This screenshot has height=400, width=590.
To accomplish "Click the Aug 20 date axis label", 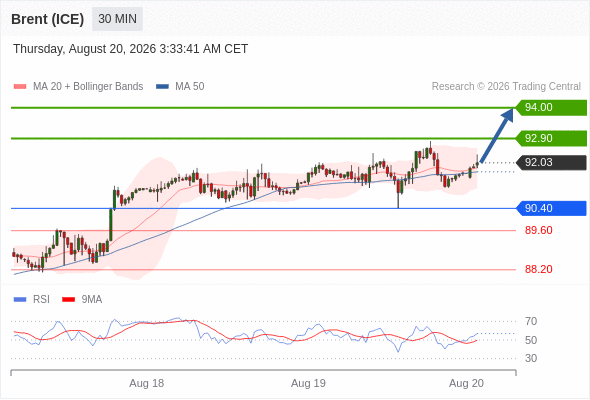I will tap(466, 383).
